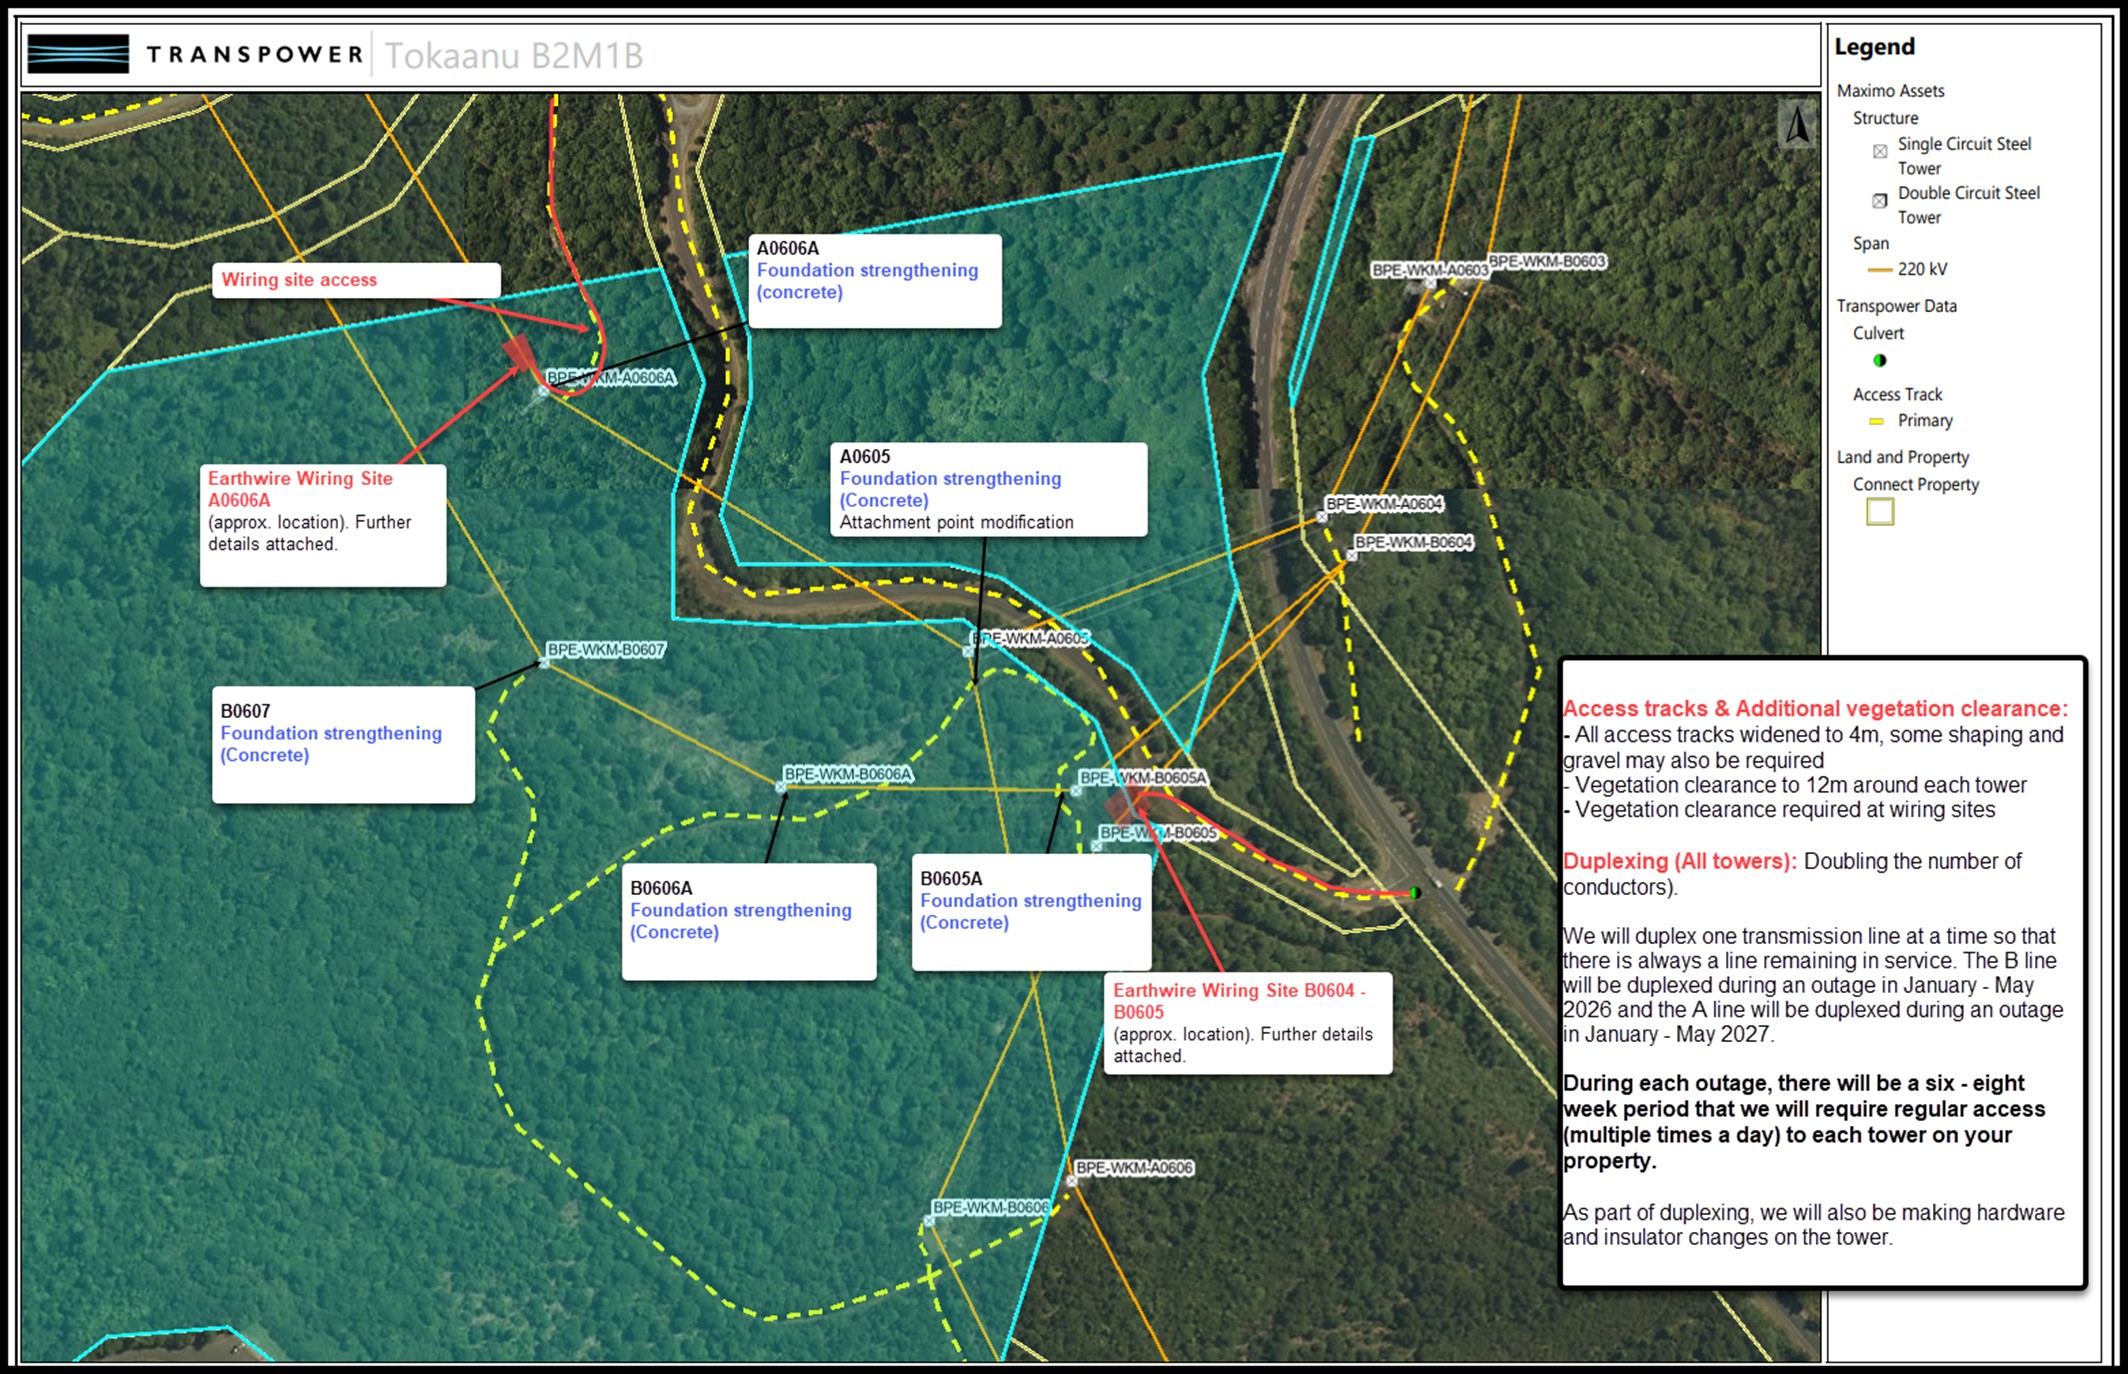The image size is (2128, 1374).
Task: Click the Double Circuit Steel Tower legend symbol
Action: point(1880,201)
